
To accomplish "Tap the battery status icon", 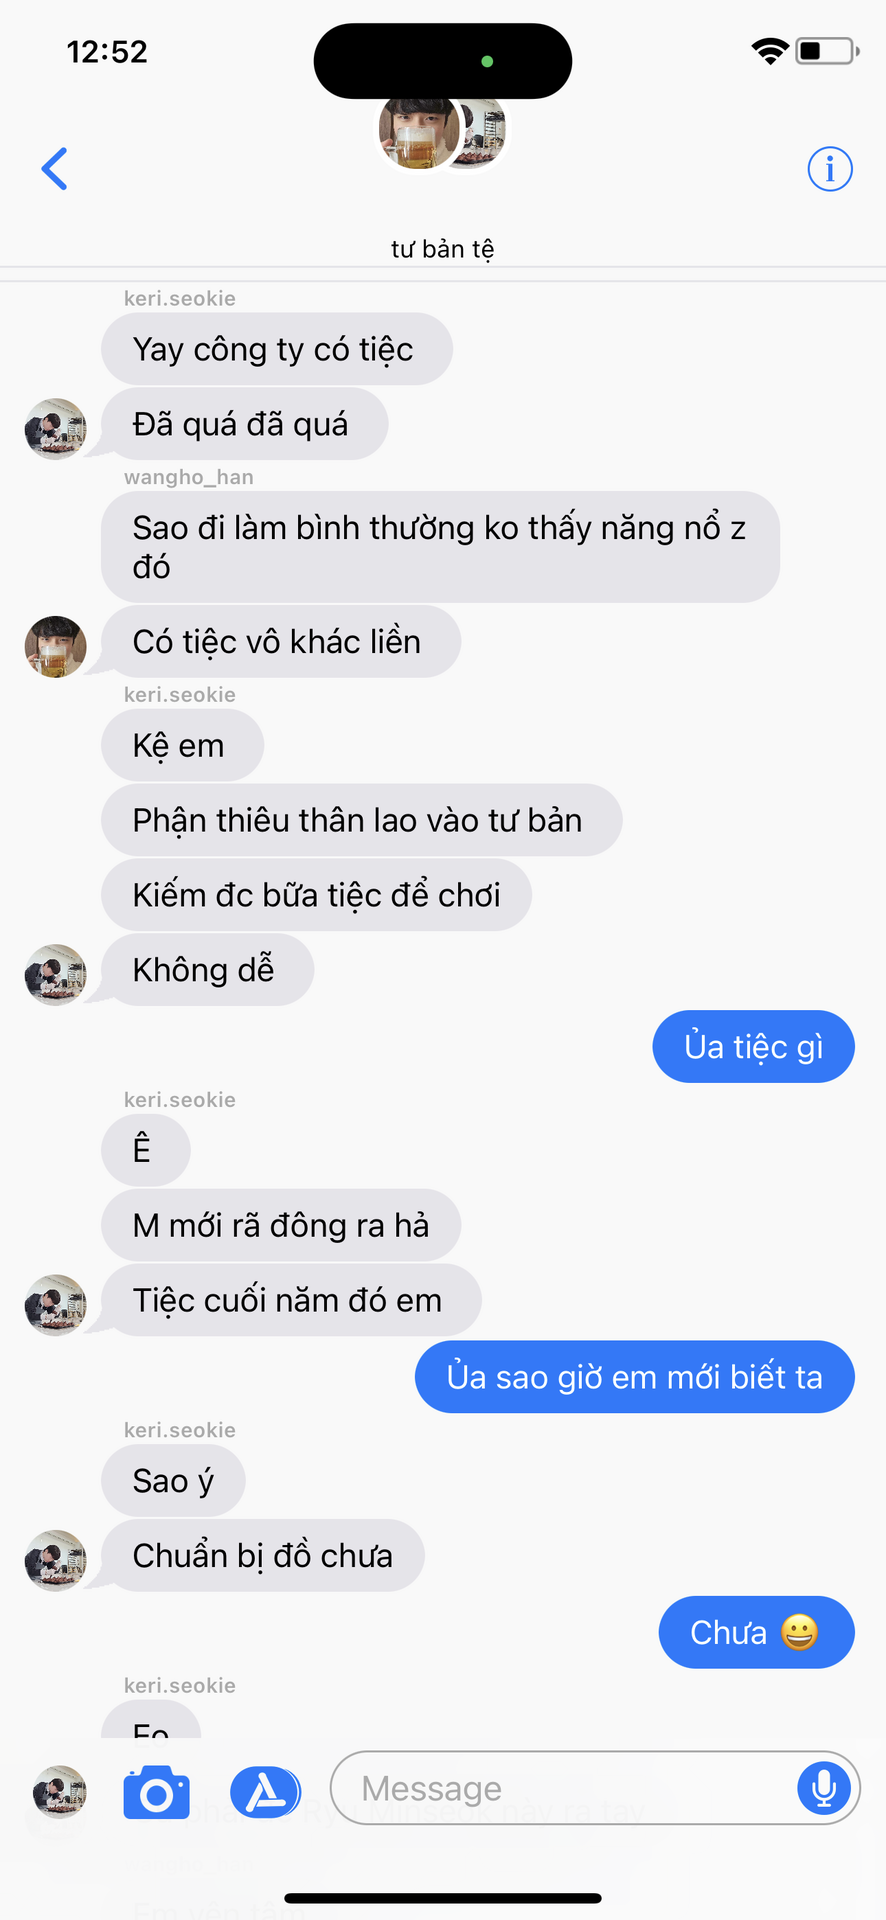I will pyautogui.click(x=827, y=51).
